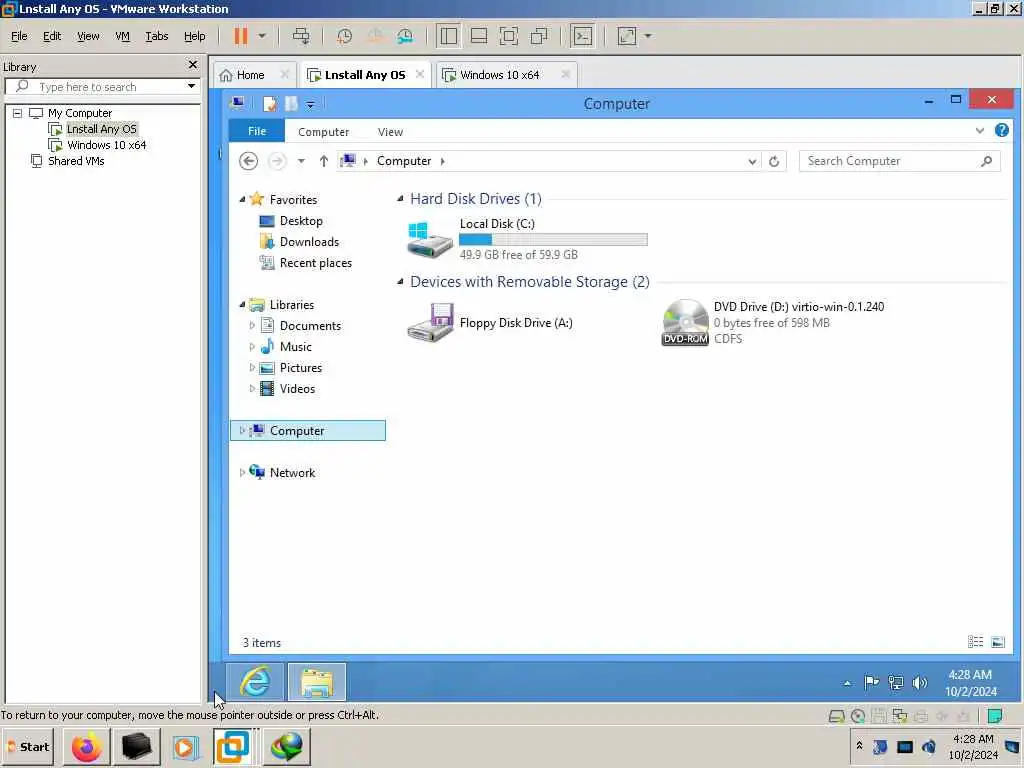The height and width of the screenshot is (768, 1024).
Task: Open Firefox from the host taskbar
Action: coord(87,746)
